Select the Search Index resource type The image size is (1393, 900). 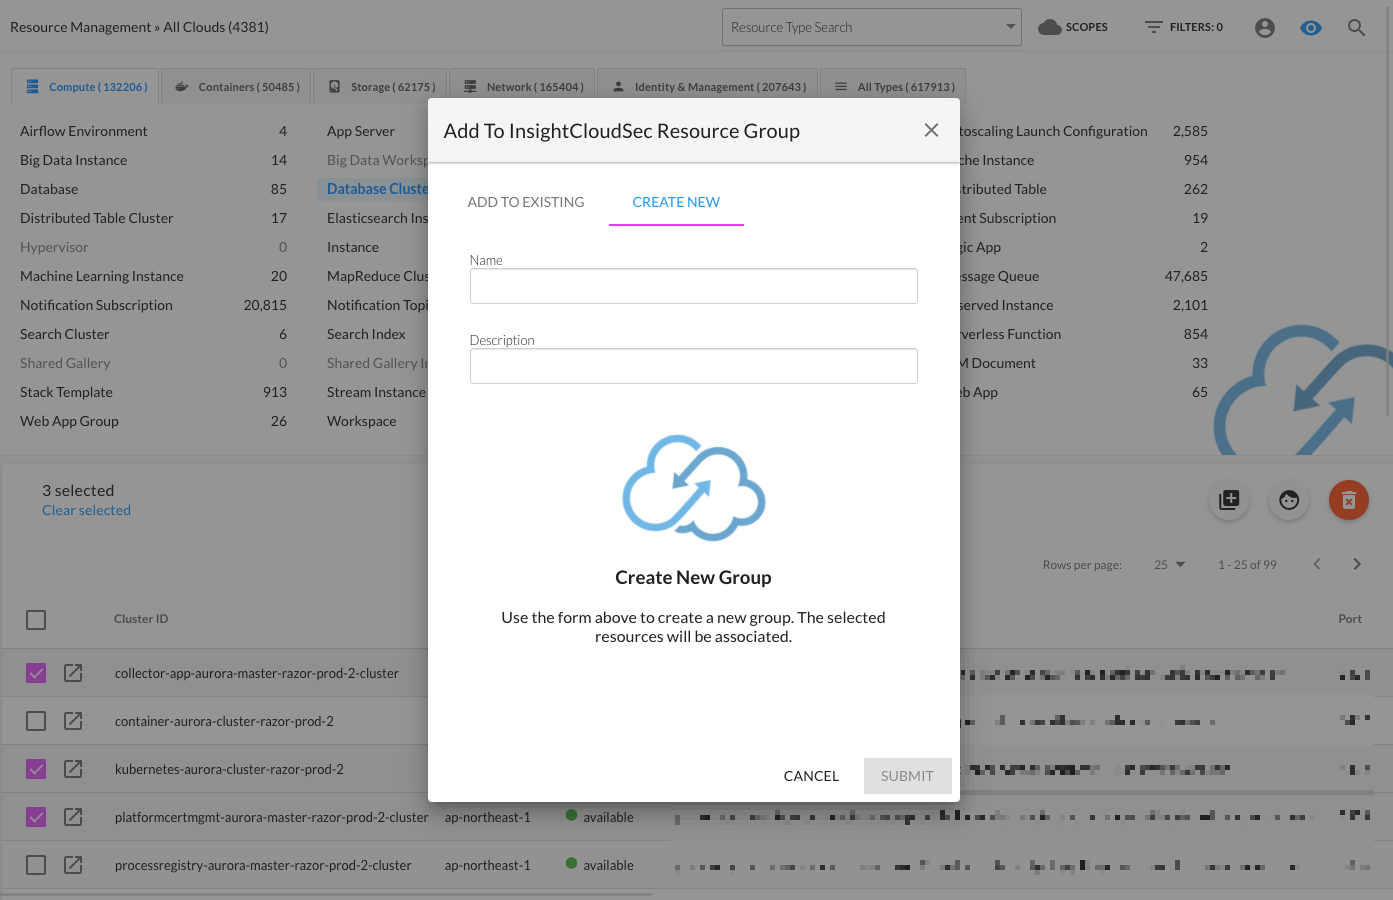[366, 334]
